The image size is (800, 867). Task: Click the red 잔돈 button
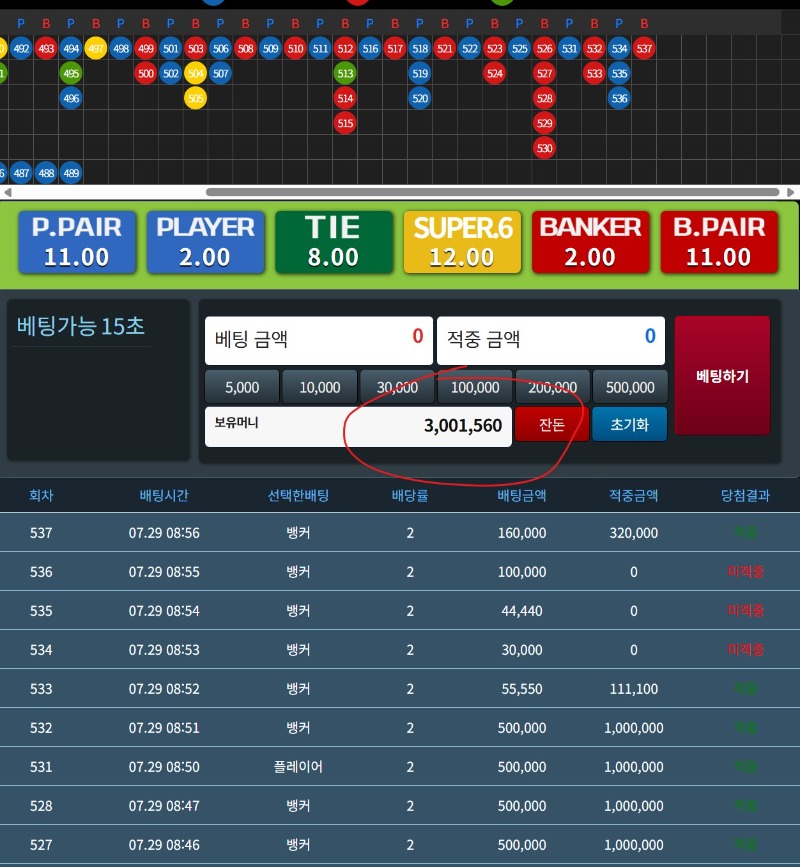[x=552, y=424]
